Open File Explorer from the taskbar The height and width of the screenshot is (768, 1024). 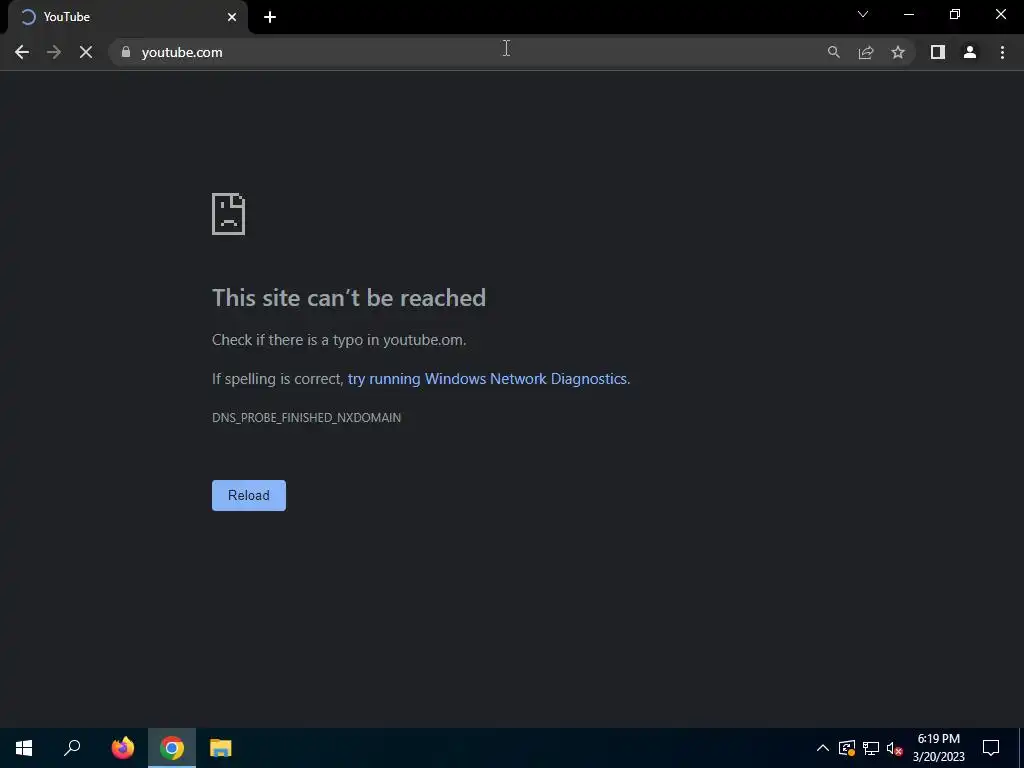pyautogui.click(x=221, y=748)
